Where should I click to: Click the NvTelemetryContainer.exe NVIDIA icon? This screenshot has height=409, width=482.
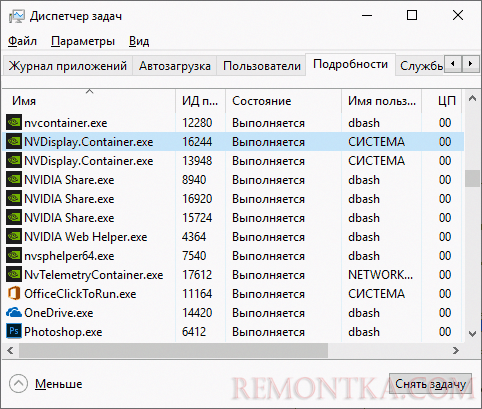tap(14, 274)
